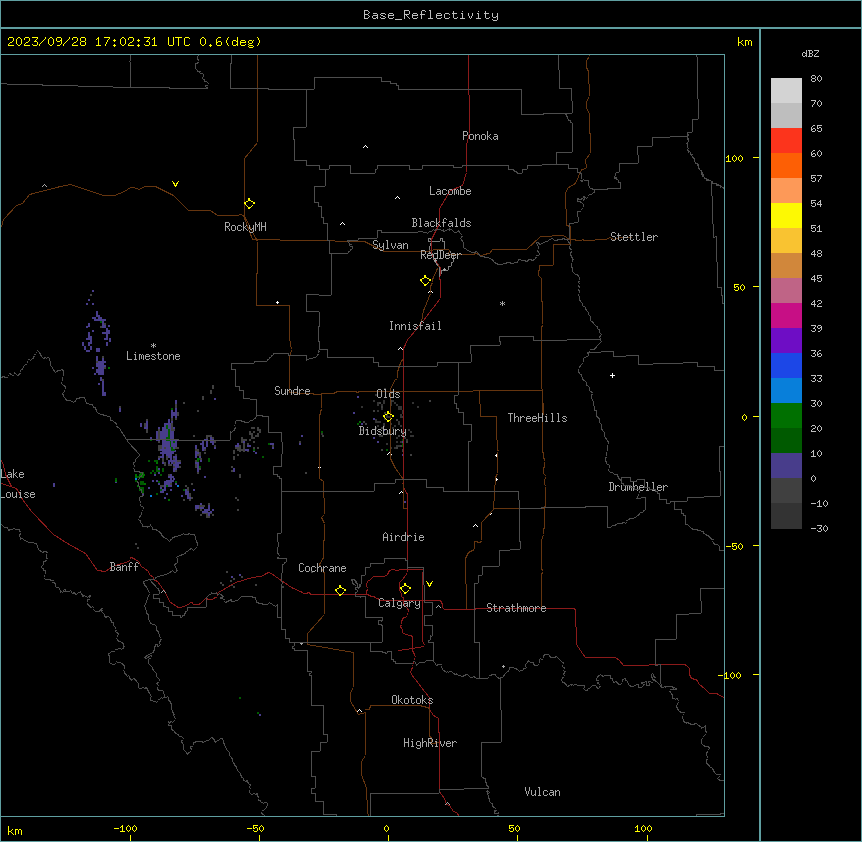Select the magenta 39-42 dBZ legend swatch
This screenshot has width=862, height=842.
pos(786,315)
